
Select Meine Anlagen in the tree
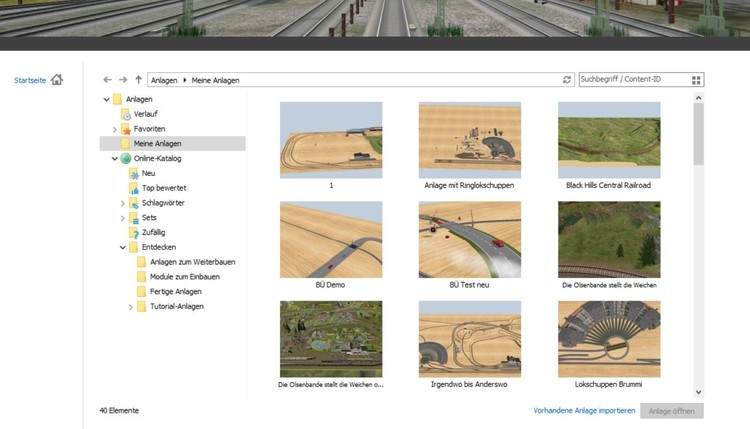[158, 144]
